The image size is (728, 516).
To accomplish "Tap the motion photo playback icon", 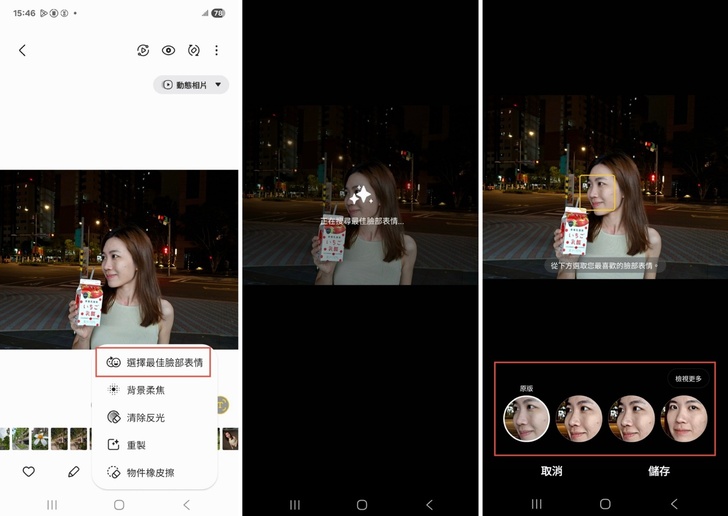I will [x=143, y=50].
